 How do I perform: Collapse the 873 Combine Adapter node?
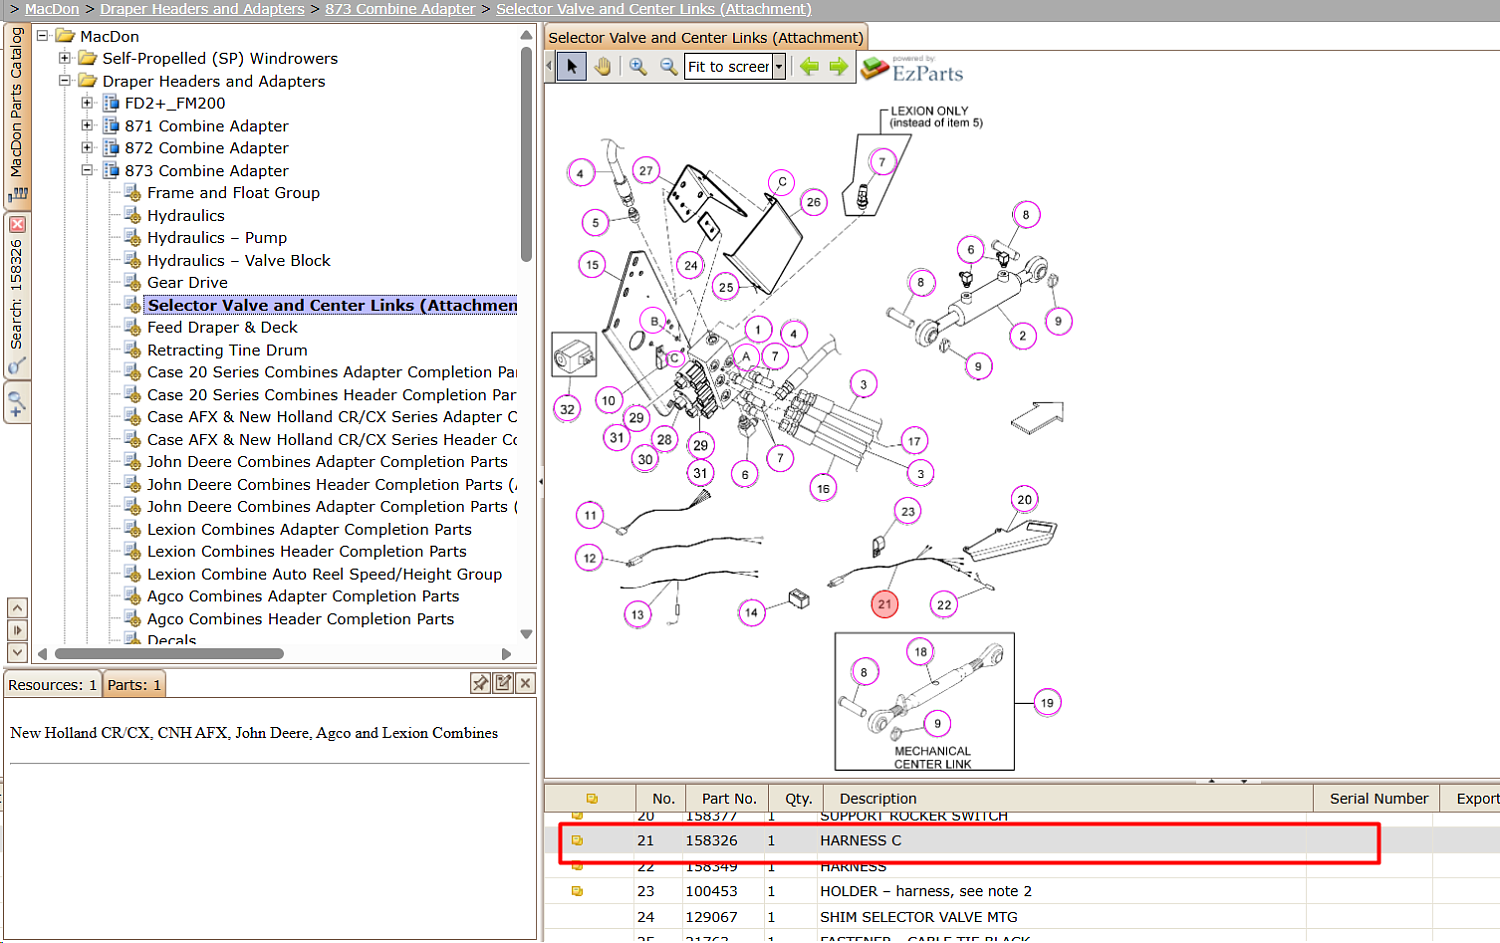pyautogui.click(x=87, y=171)
